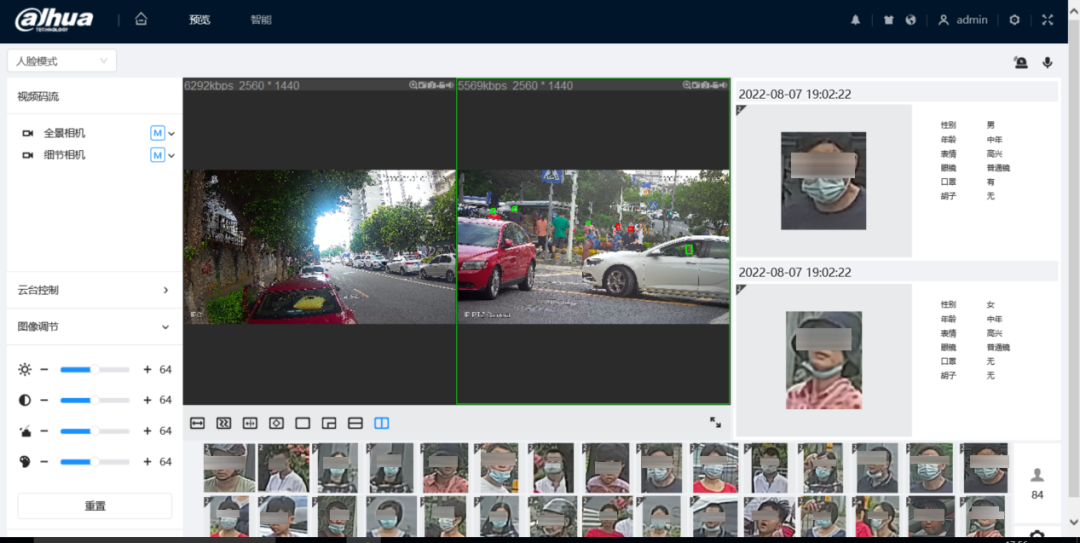Go to home page icon
The image size is (1080, 543).
pyautogui.click(x=141, y=19)
